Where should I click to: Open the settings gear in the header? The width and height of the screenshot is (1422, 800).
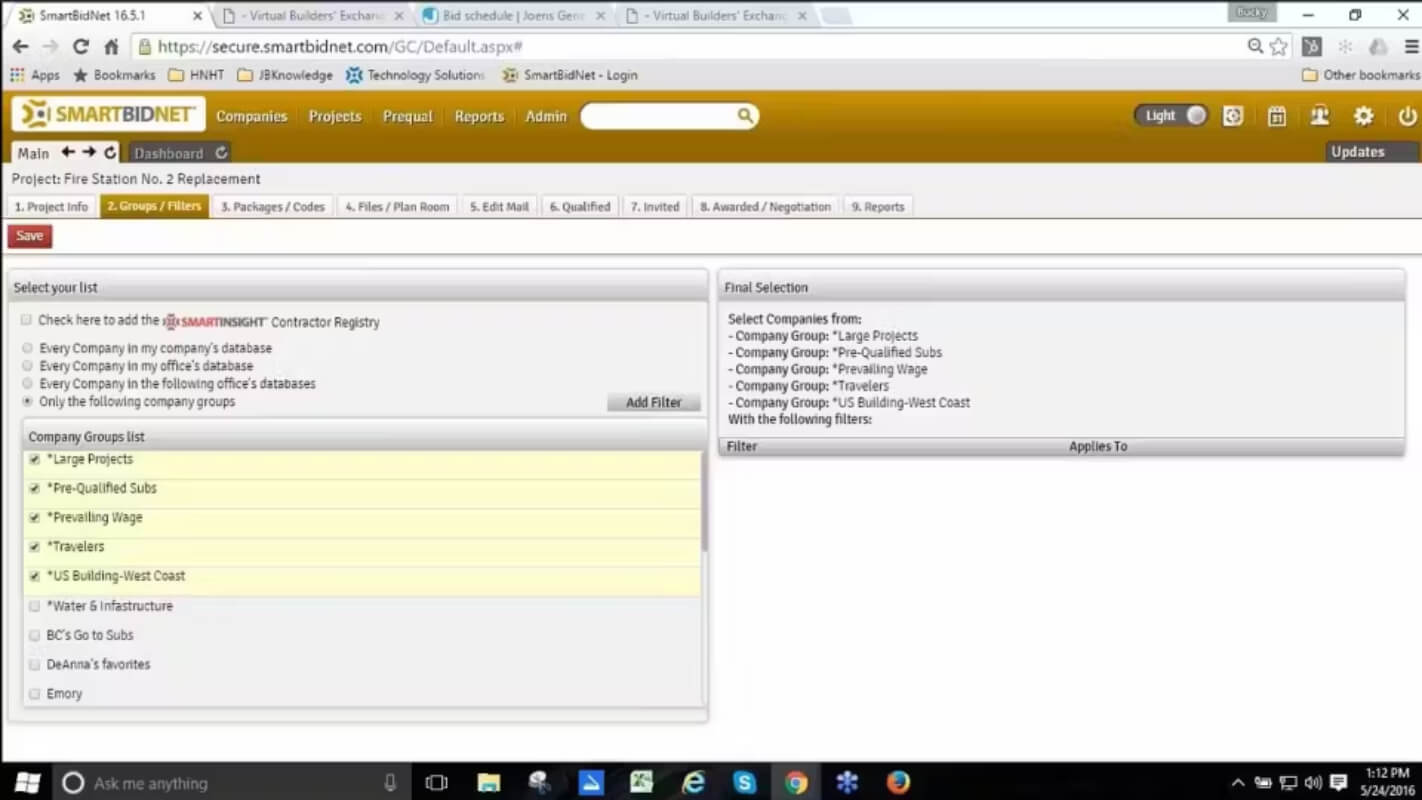point(1363,116)
